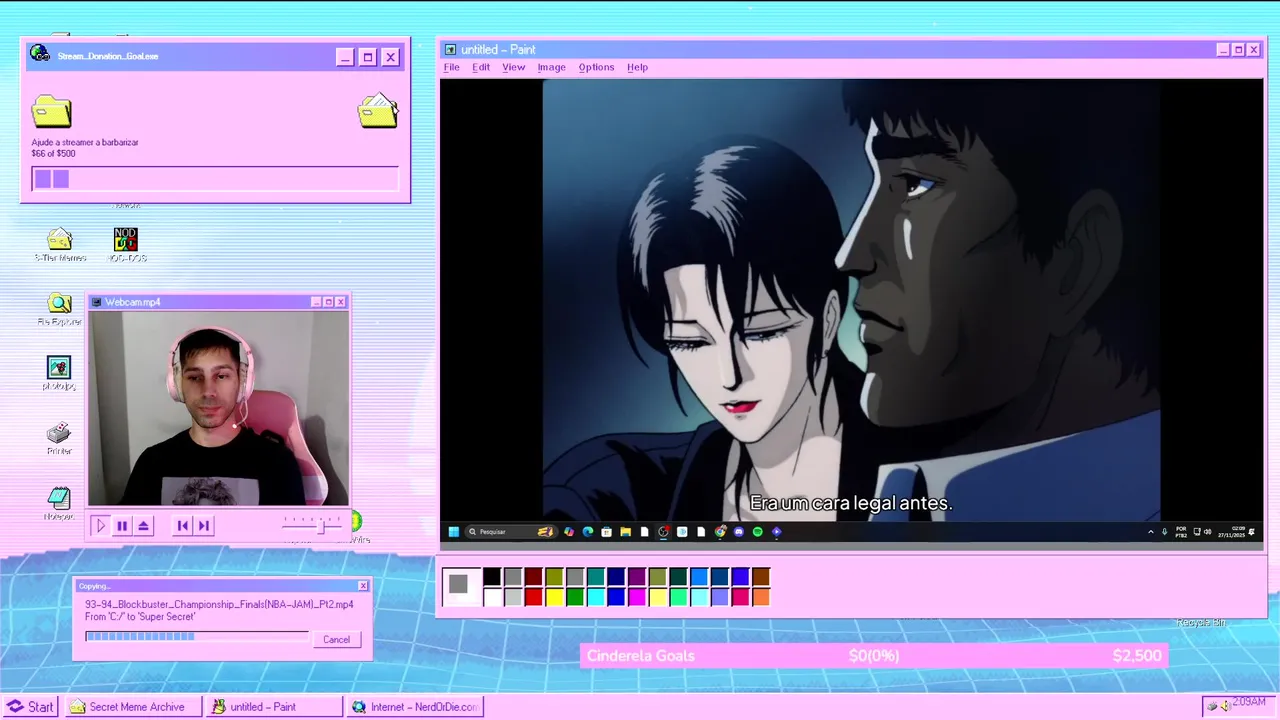
Task: Click the Cinderela Goals bar label
Action: (640, 656)
